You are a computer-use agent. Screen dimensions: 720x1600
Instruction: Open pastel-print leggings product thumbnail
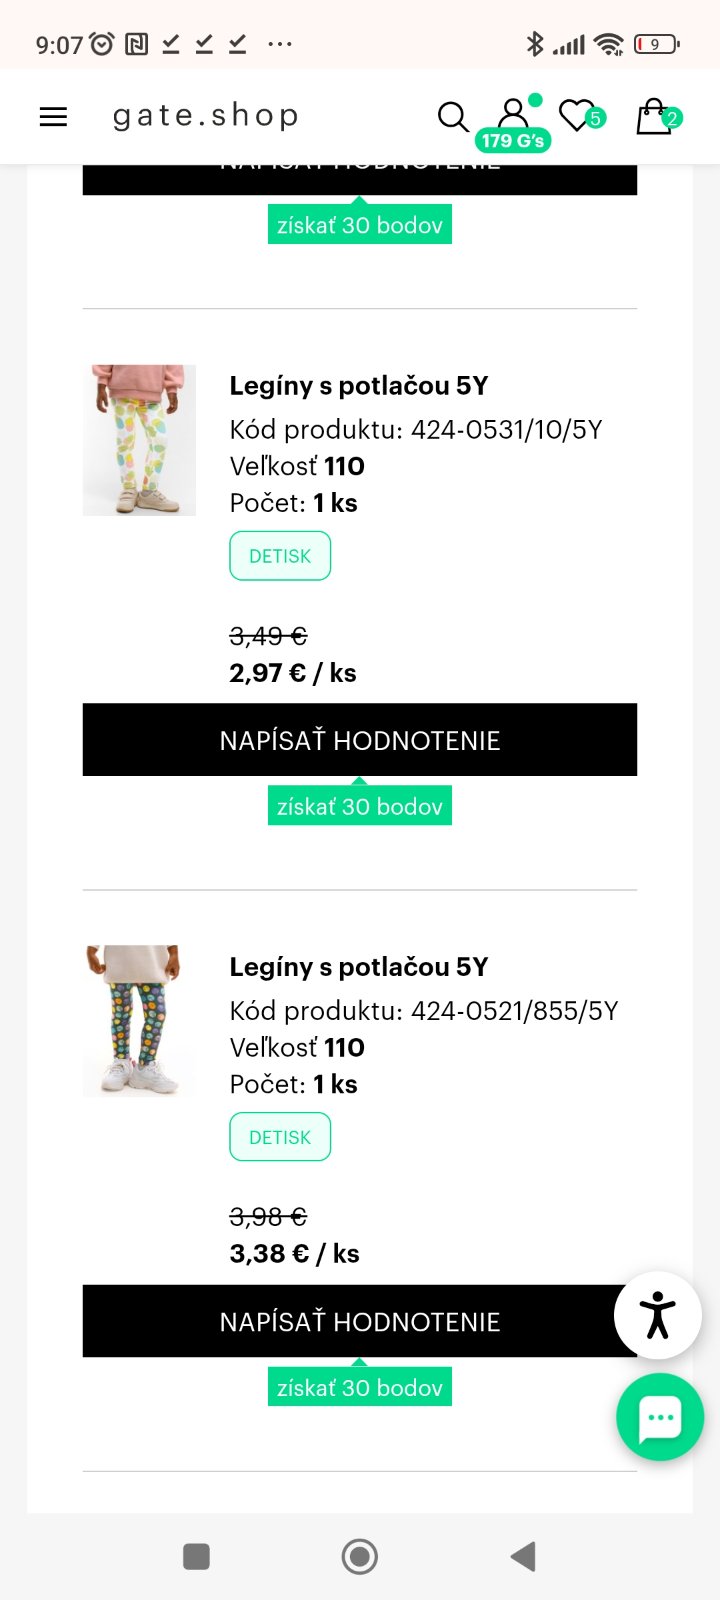pos(139,440)
